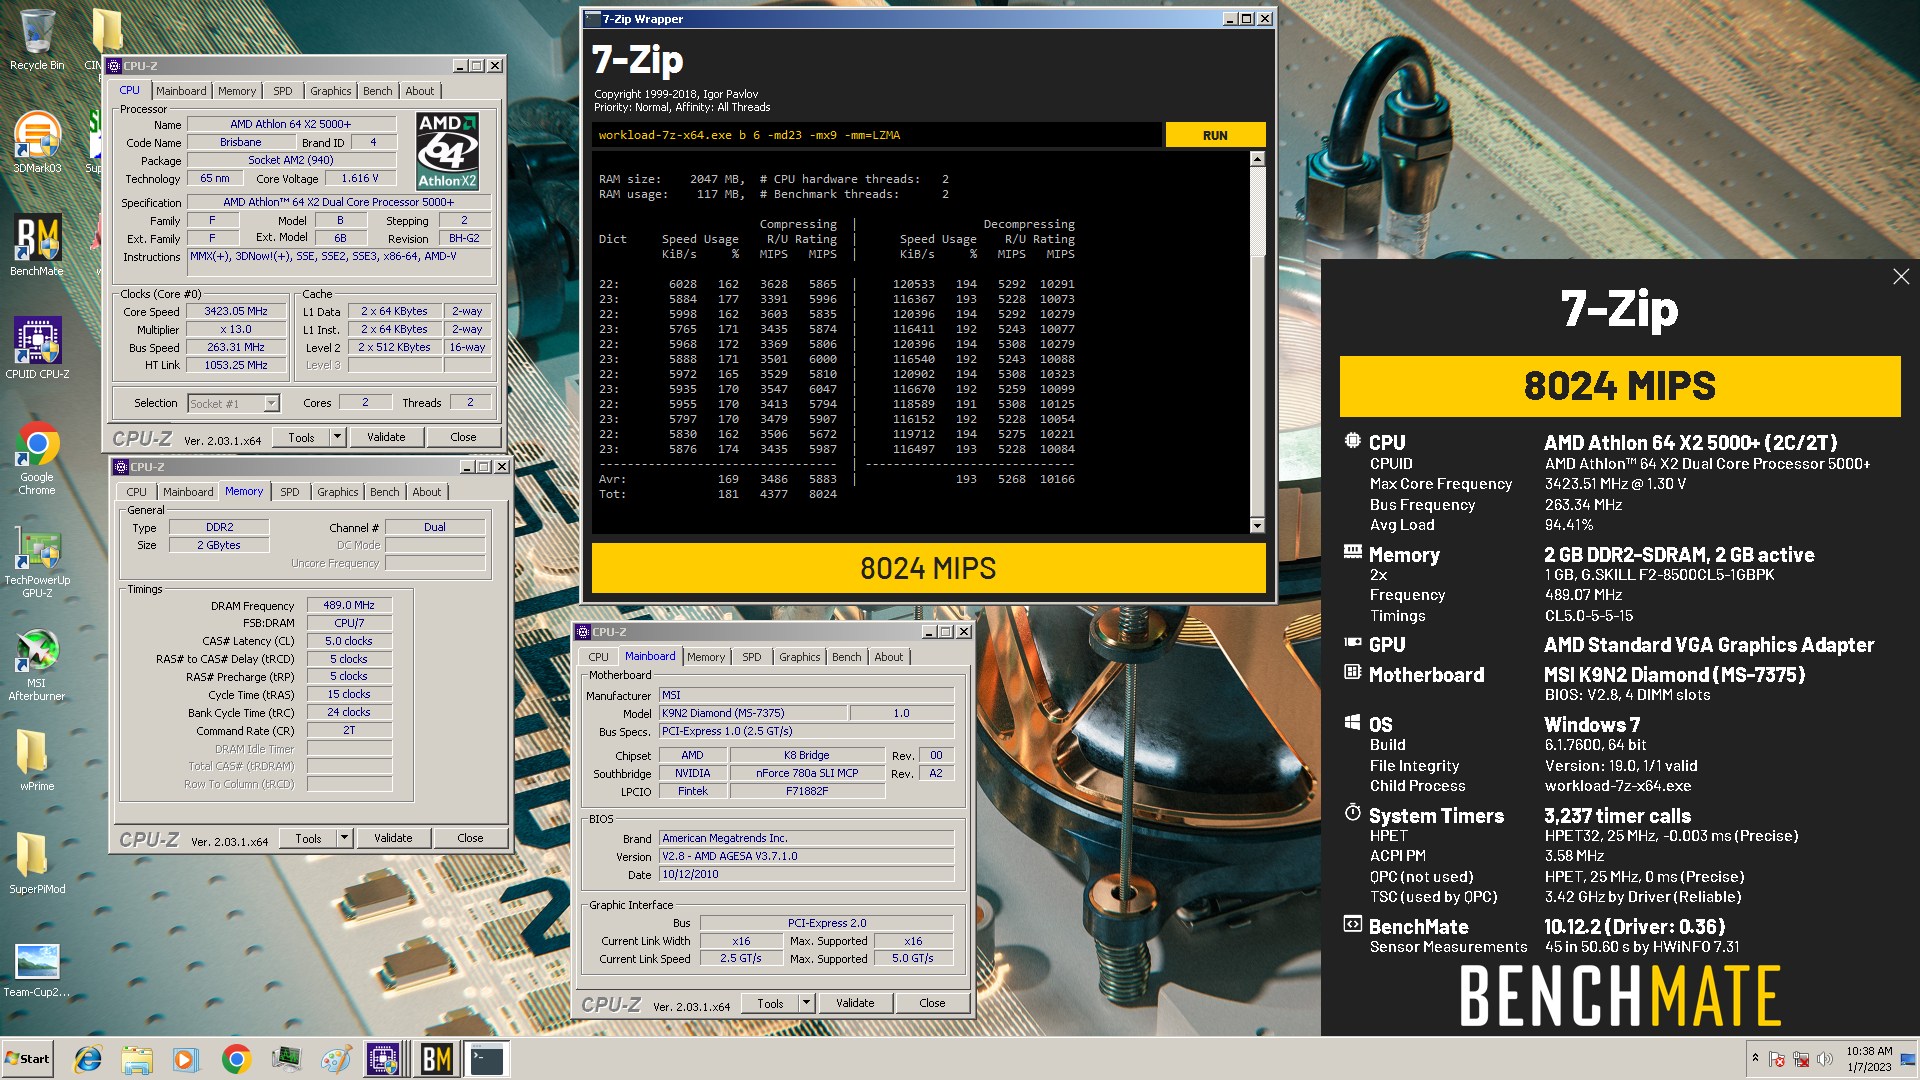Image resolution: width=1920 pixels, height=1080 pixels.
Task: Launch MSI Afterburner desktop shortcut
Action: coord(37,664)
